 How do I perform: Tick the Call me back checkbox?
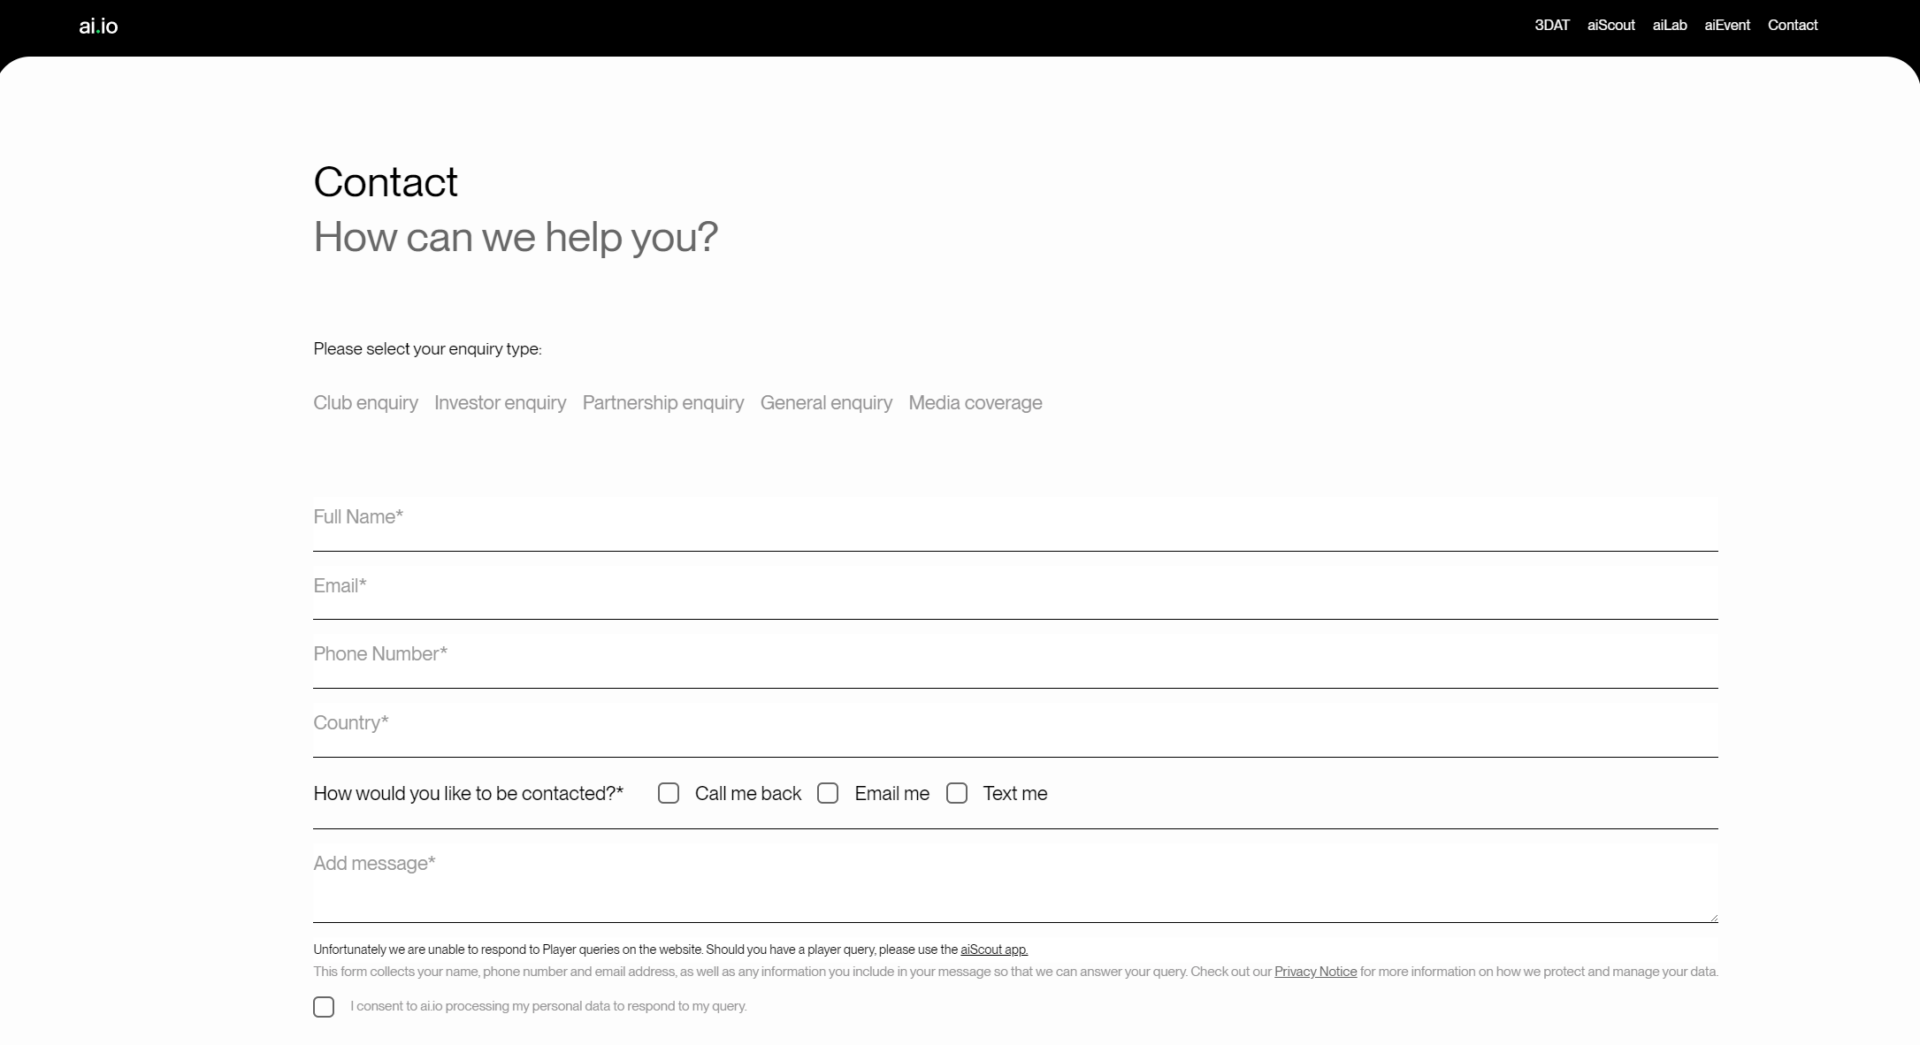click(669, 793)
